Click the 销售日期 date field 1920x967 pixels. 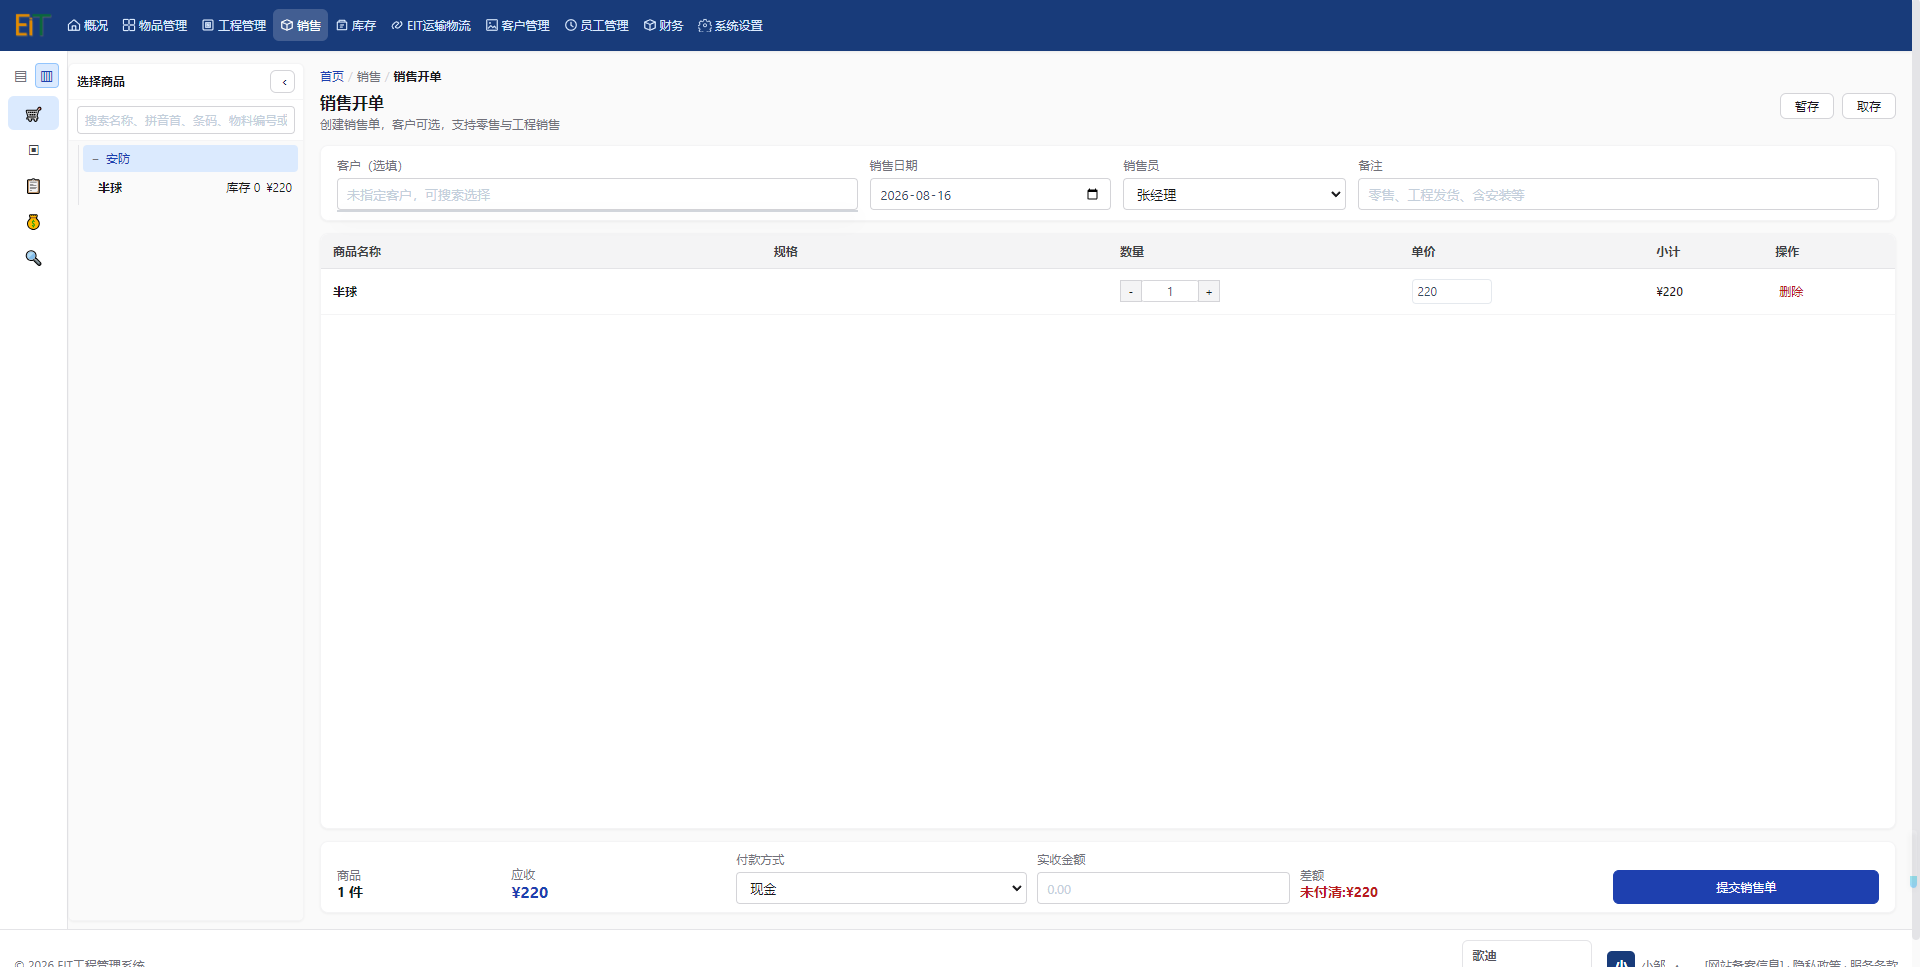(990, 195)
